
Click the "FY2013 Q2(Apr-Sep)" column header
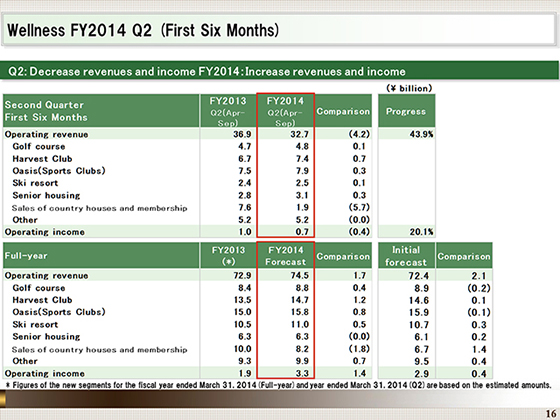coord(228,111)
